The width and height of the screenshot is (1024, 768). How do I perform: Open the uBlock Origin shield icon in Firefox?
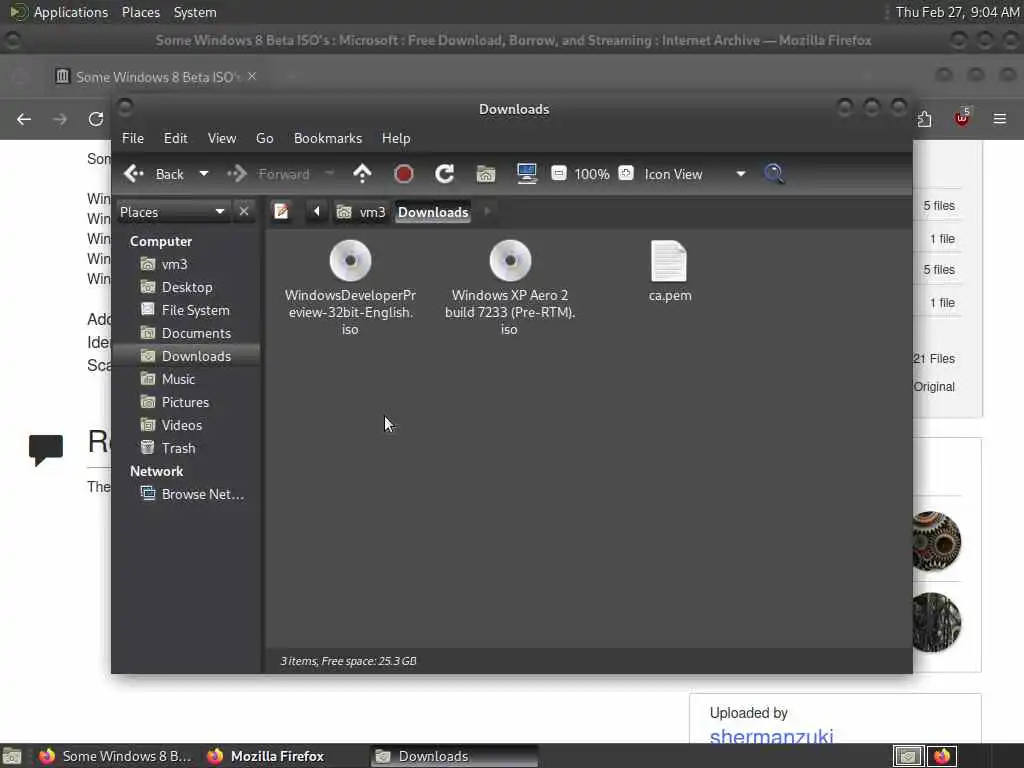point(962,118)
